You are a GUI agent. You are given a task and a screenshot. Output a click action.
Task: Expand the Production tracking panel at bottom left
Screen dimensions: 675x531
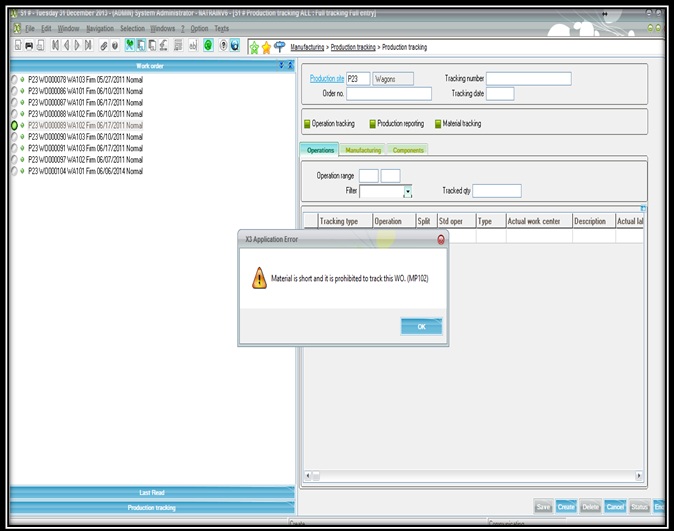point(152,508)
